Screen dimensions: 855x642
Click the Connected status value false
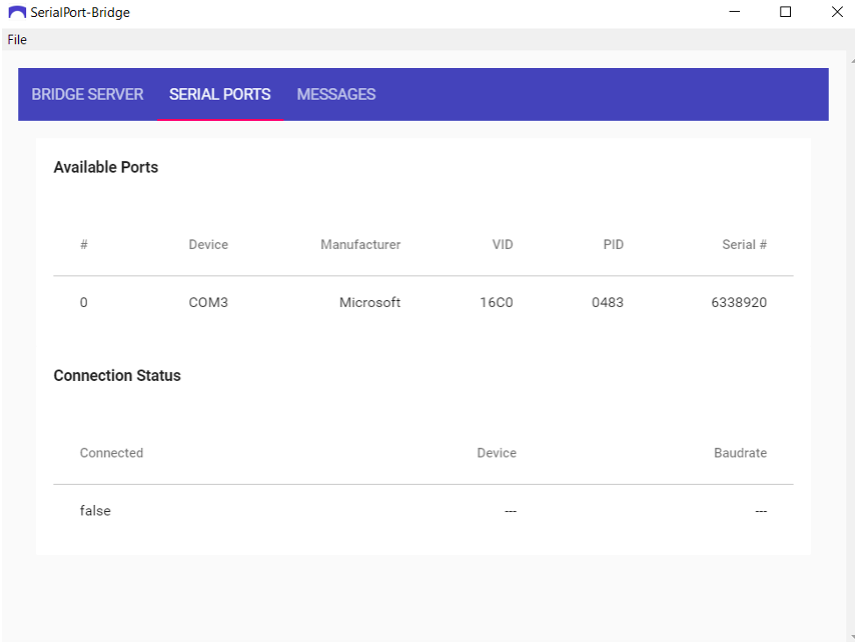[95, 511]
